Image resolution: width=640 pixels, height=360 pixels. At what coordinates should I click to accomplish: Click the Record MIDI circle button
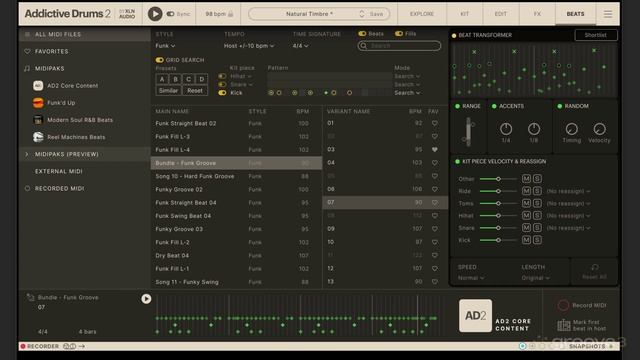563,305
